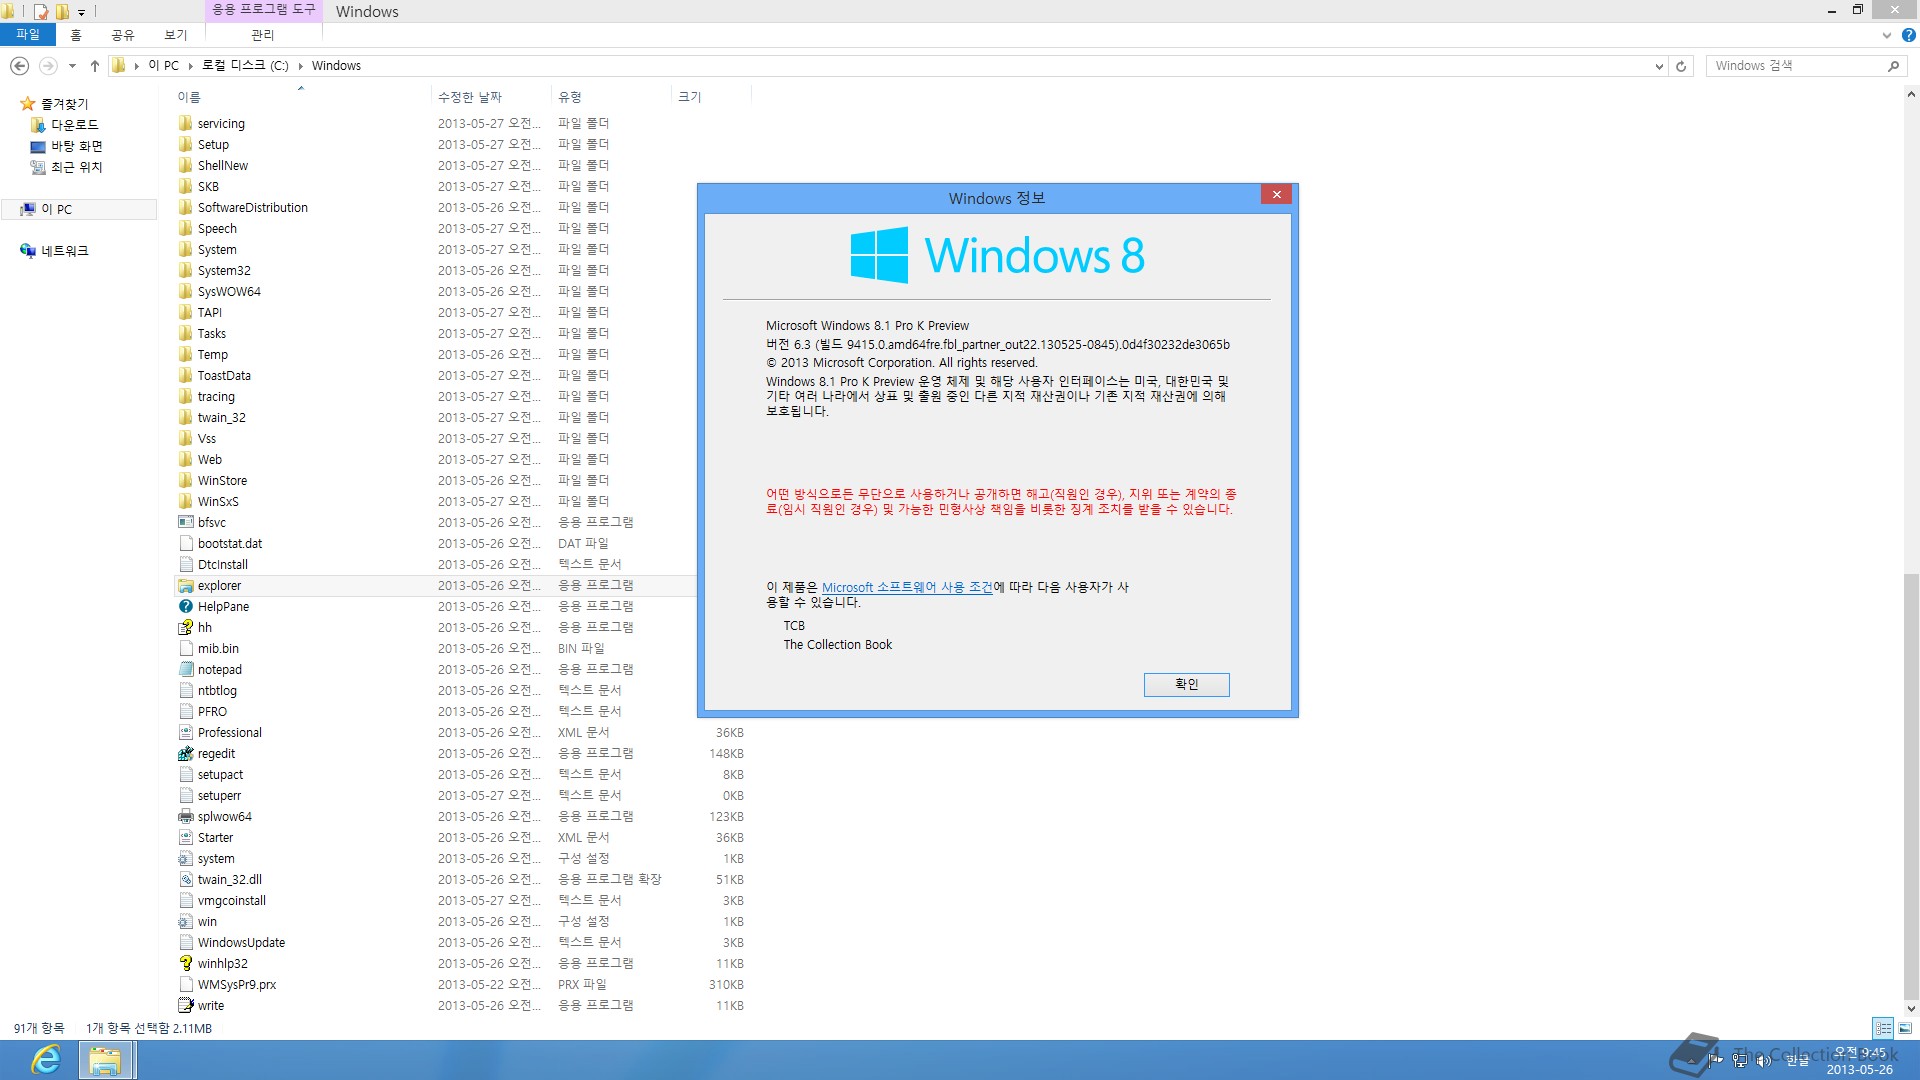Open Action Center flag tray icon

pyautogui.click(x=1714, y=1060)
